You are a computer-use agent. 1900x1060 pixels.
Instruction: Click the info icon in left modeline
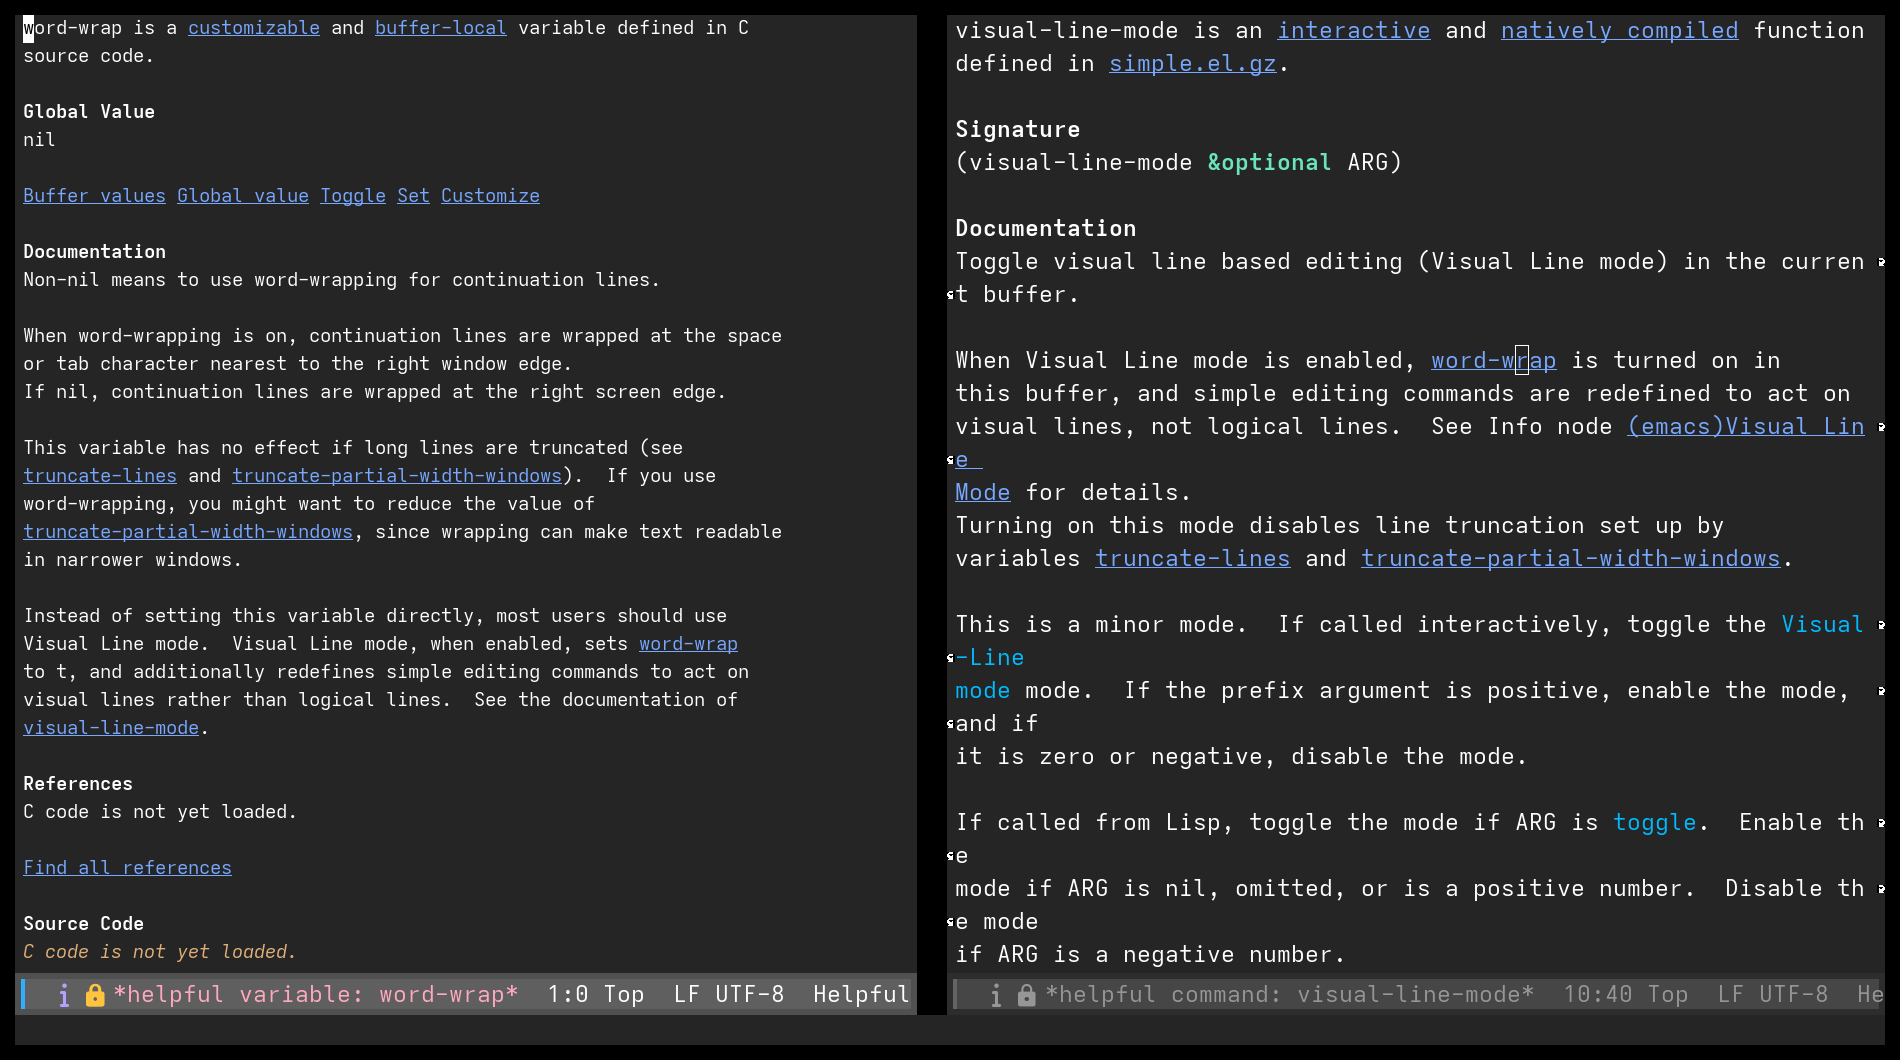pyautogui.click(x=64, y=995)
